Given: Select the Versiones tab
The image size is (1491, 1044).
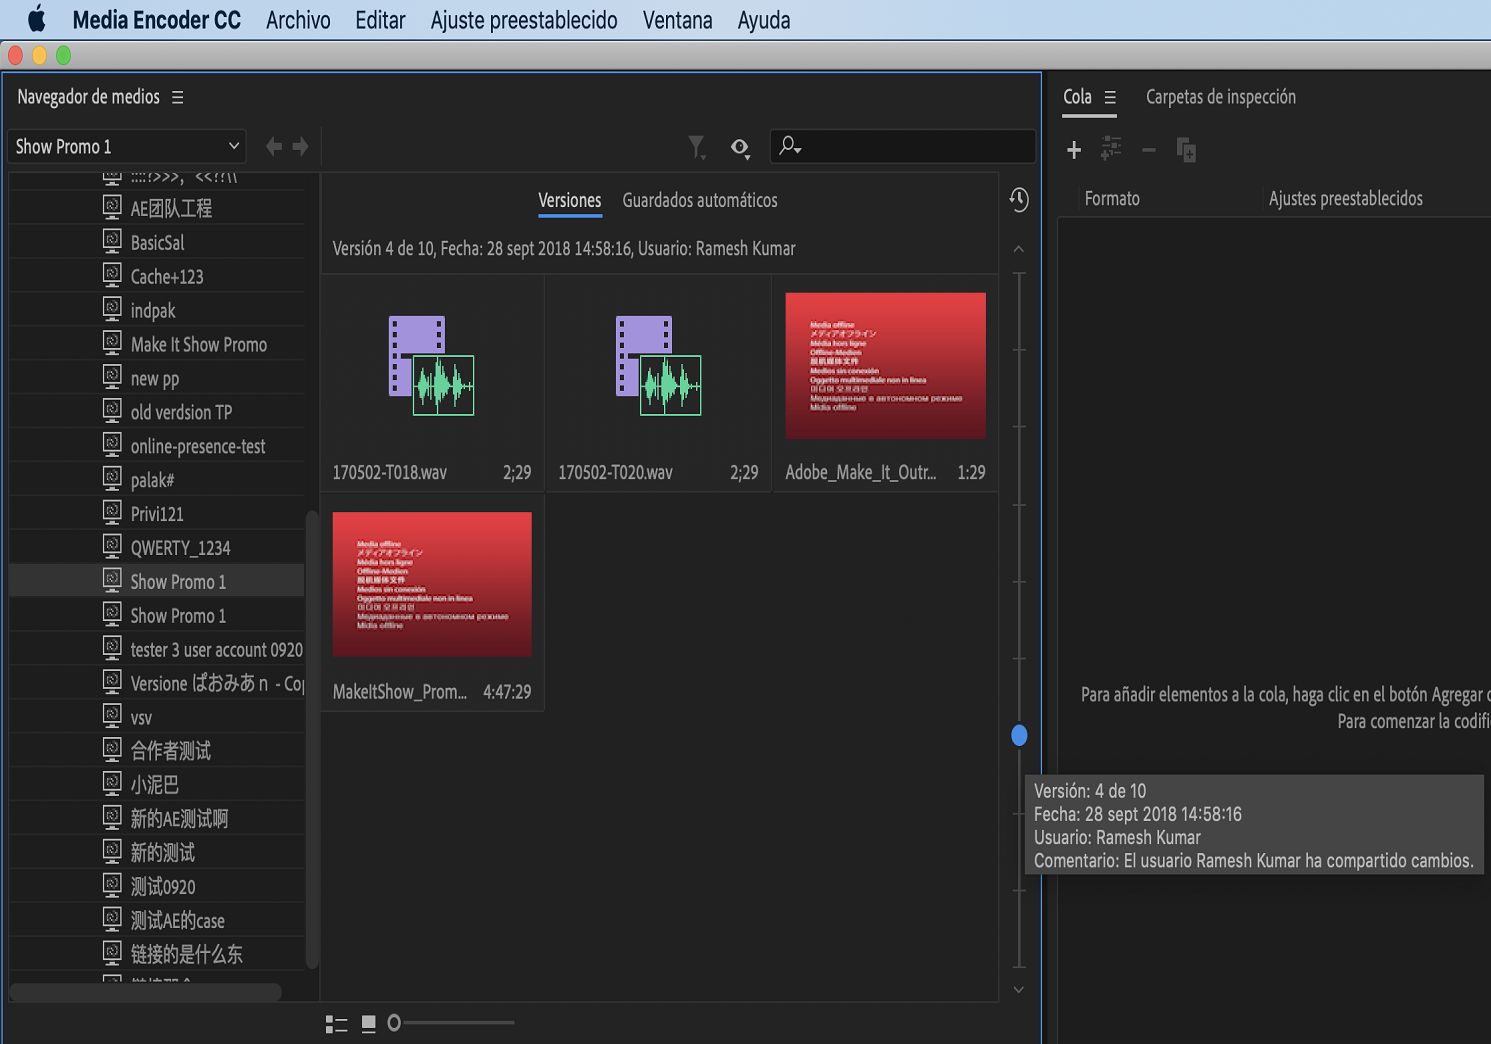Looking at the screenshot, I should click(569, 200).
